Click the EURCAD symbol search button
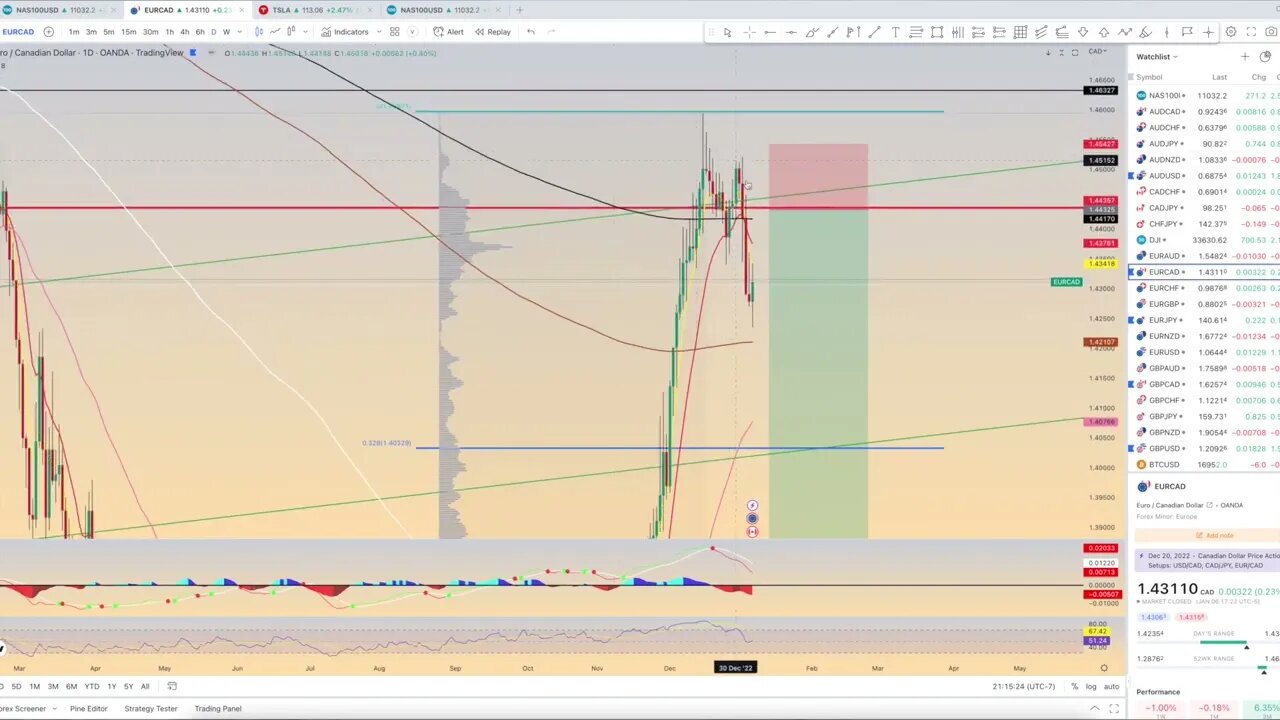Image resolution: width=1280 pixels, height=720 pixels. pos(18,32)
